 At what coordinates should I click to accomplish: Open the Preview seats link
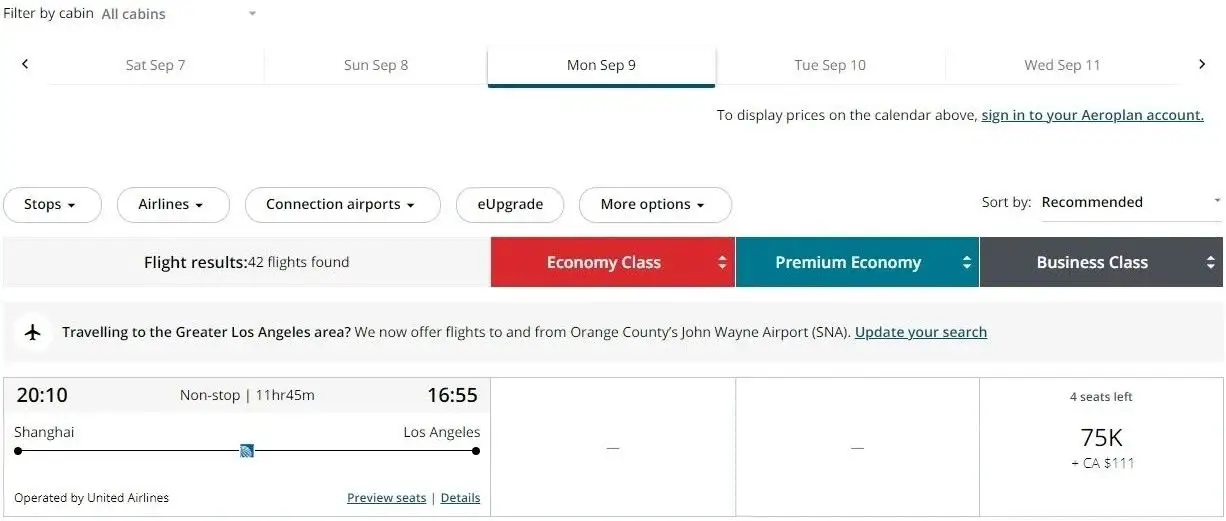[386, 498]
